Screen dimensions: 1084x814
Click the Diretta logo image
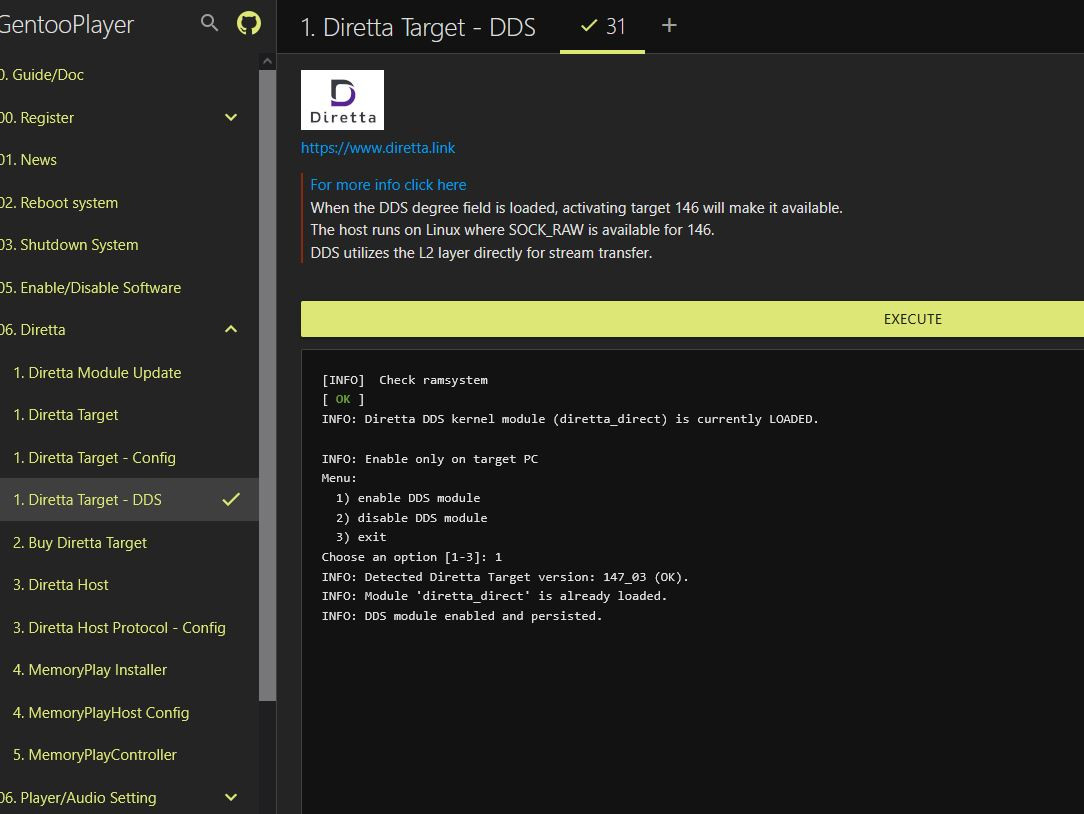342,100
